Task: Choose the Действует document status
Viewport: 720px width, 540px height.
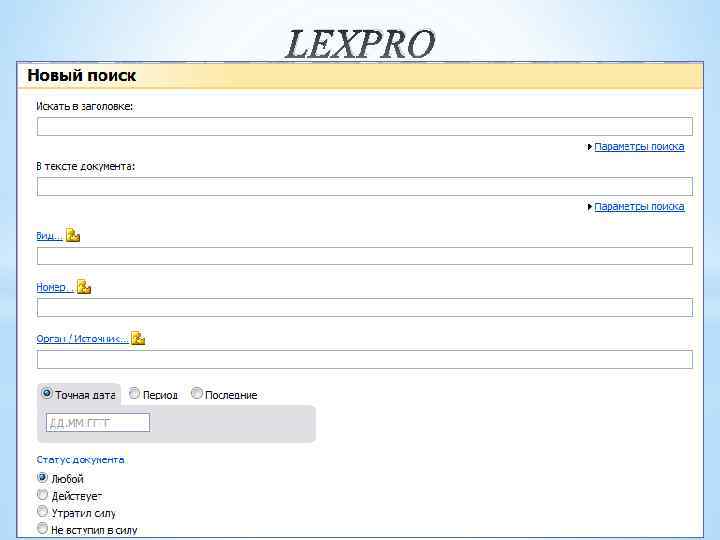Action: pos(42,495)
